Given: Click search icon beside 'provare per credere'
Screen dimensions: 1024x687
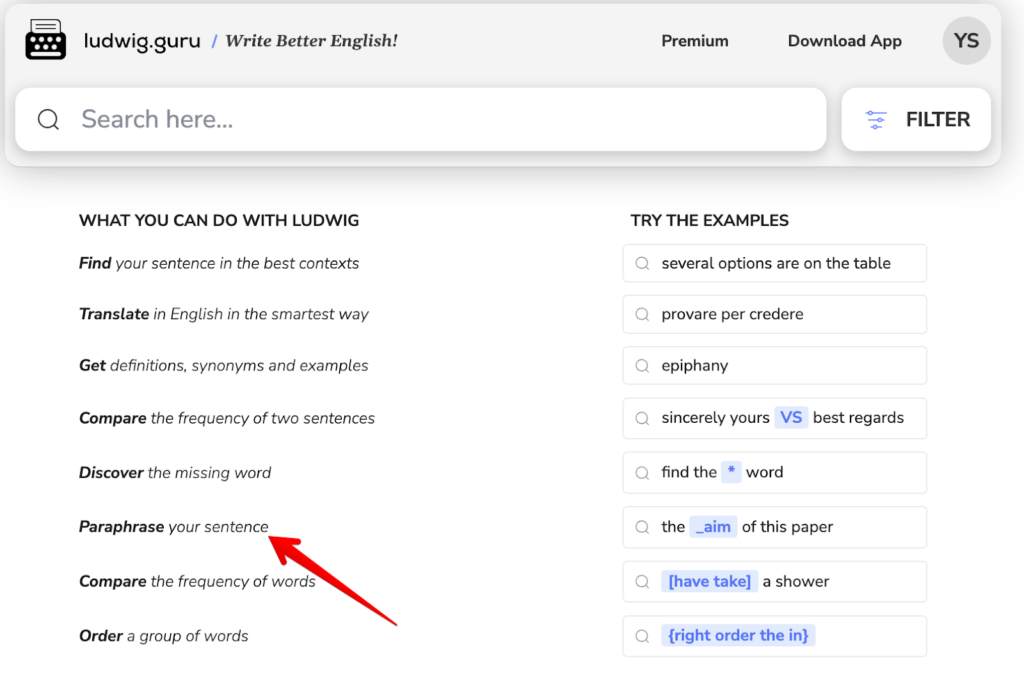Looking at the screenshot, I should pos(643,314).
